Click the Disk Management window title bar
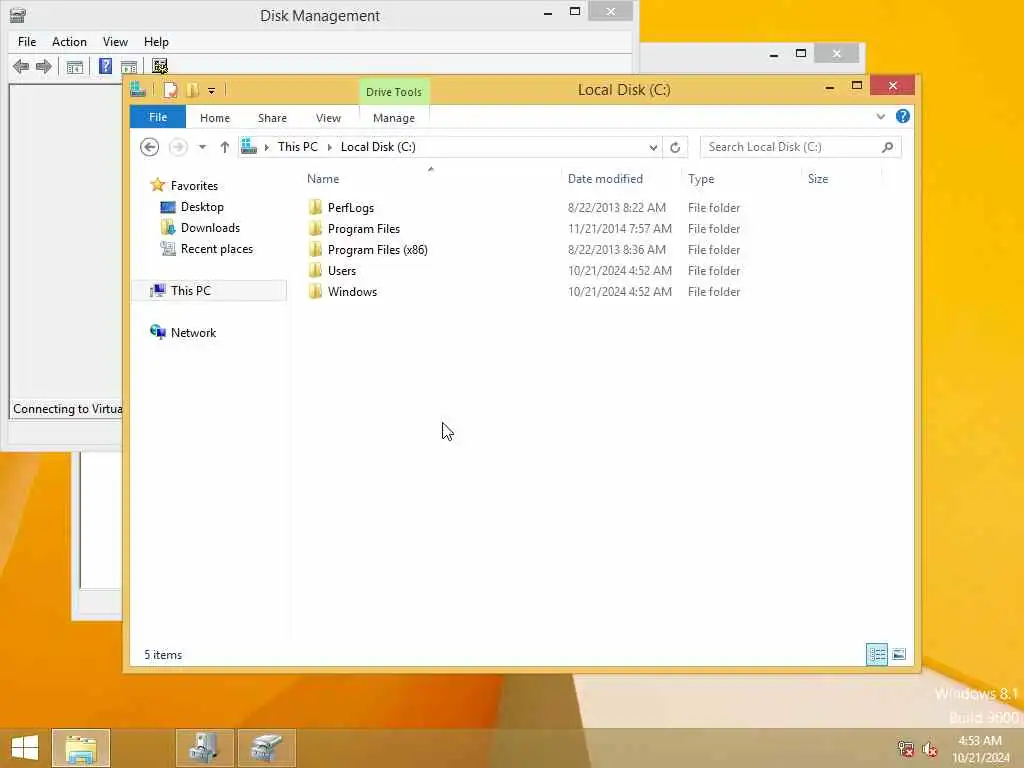1024x768 pixels. (x=319, y=16)
